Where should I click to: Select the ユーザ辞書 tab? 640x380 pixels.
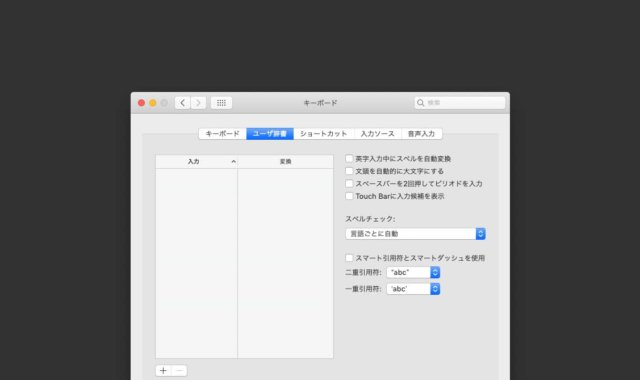270,134
